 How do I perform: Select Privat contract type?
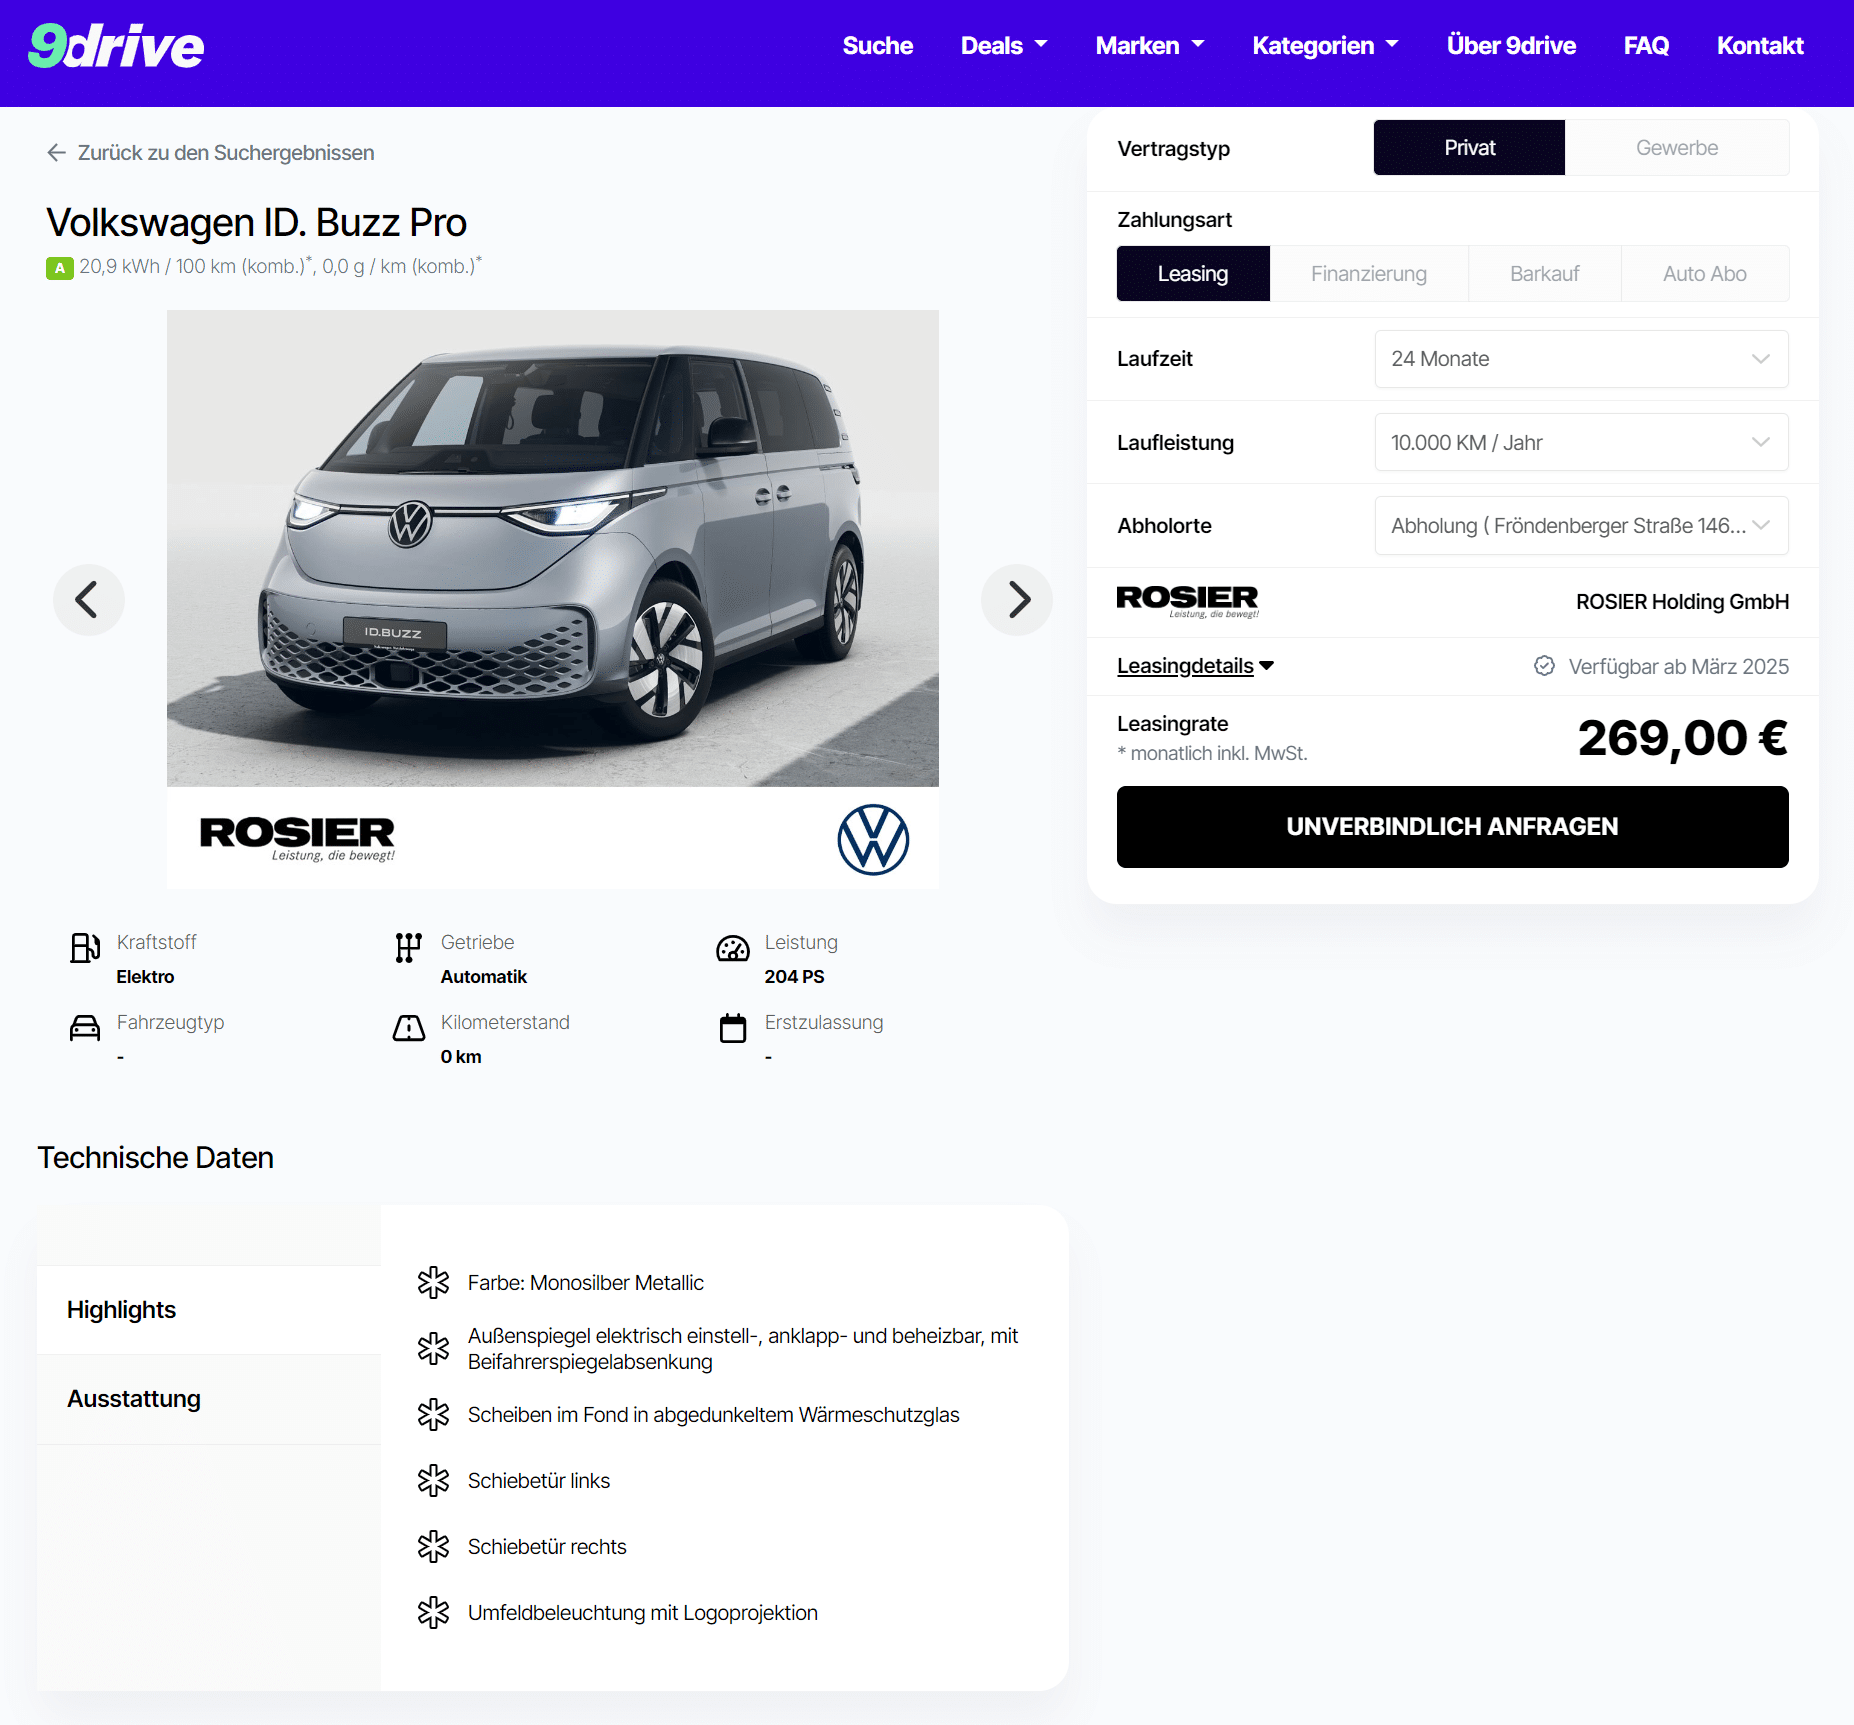(1469, 148)
